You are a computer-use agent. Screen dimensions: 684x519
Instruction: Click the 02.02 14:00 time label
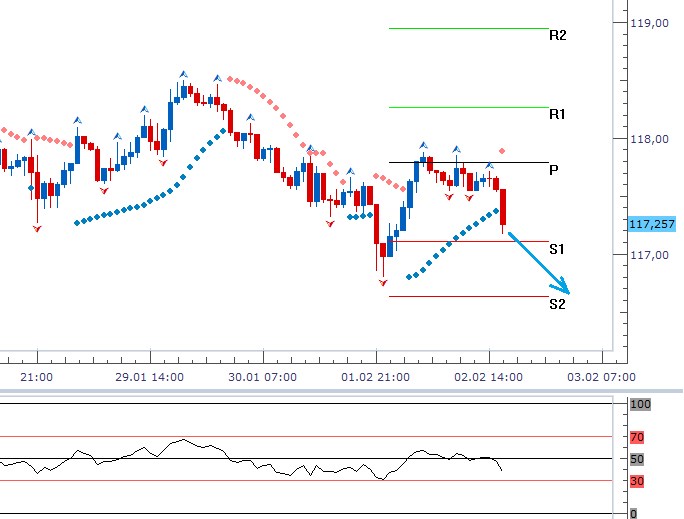tap(489, 378)
